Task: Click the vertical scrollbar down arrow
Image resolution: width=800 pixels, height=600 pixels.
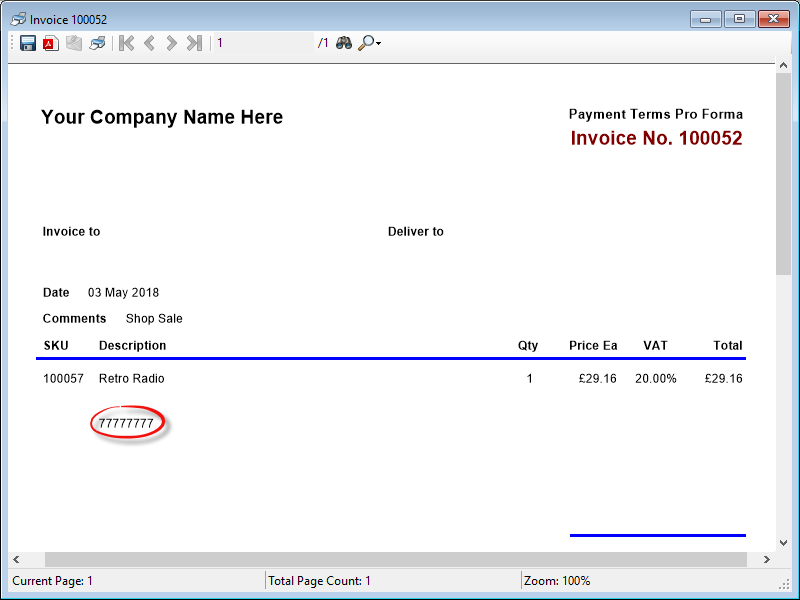Action: [x=783, y=542]
